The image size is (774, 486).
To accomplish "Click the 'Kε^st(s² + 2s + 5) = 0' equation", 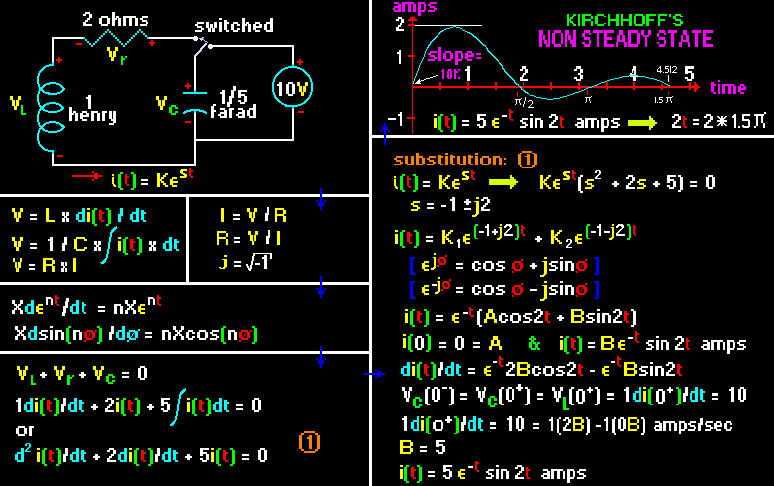I will pos(627,181).
